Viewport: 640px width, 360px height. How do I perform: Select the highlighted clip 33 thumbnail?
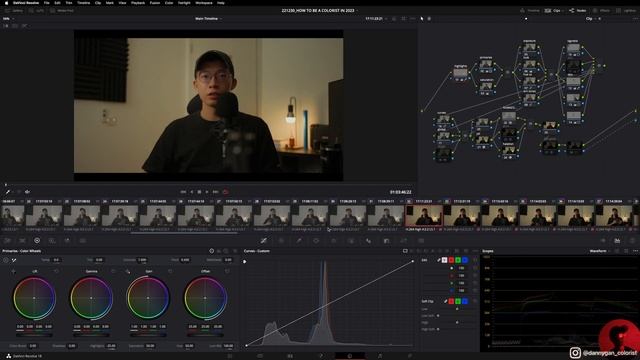pyautogui.click(x=424, y=215)
